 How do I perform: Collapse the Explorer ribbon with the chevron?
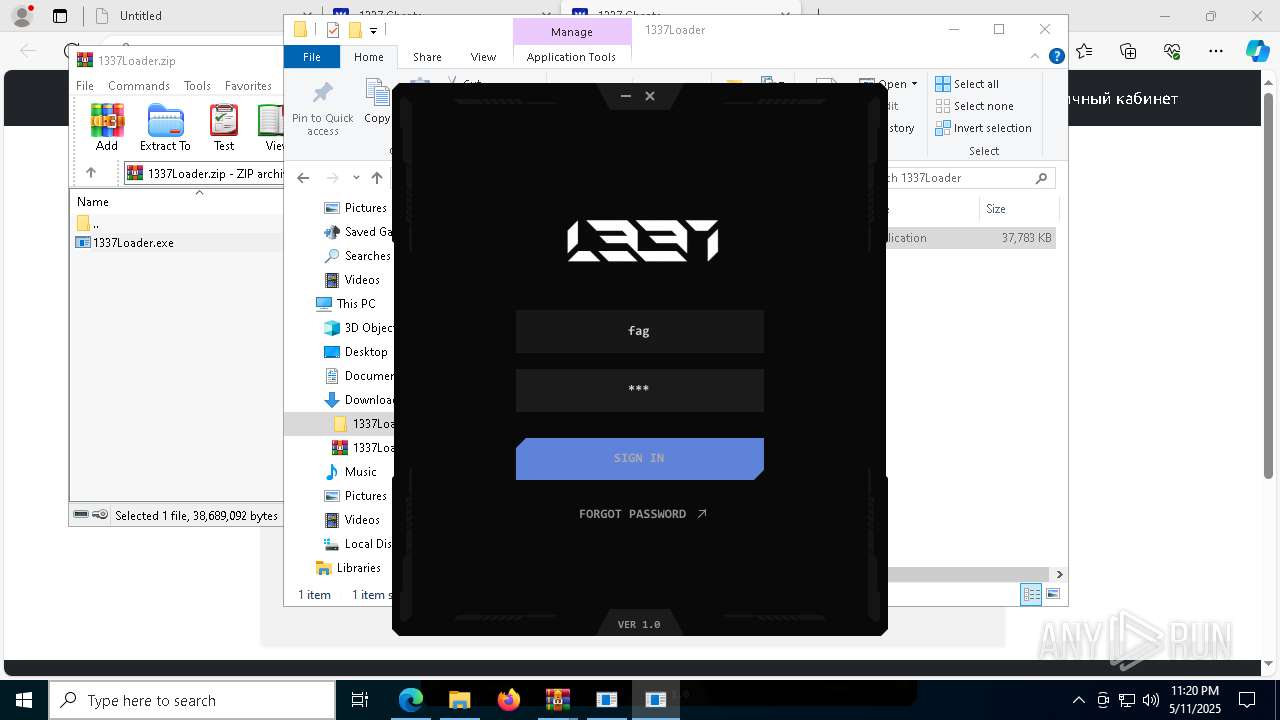(x=1037, y=57)
